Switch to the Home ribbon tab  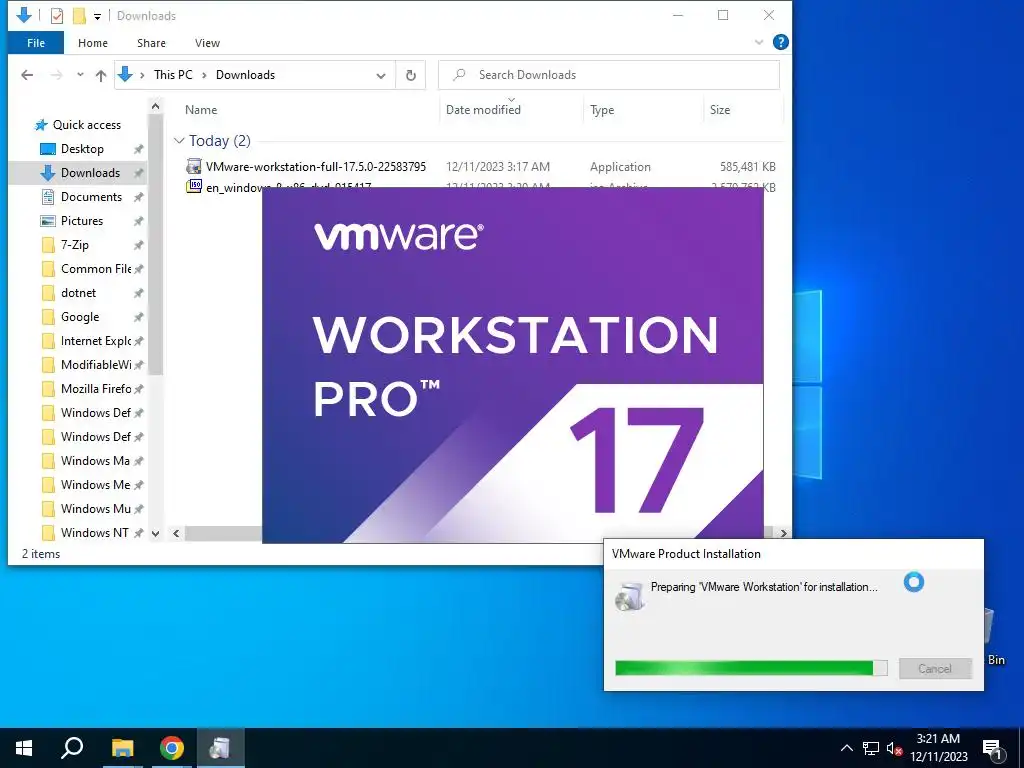point(93,43)
